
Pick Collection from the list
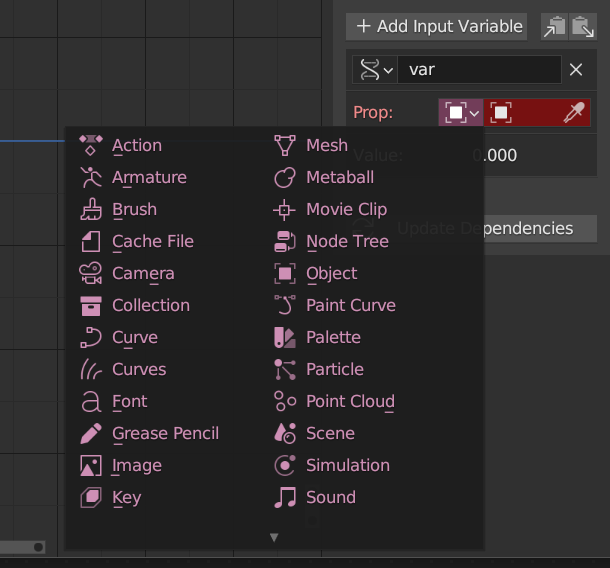point(151,305)
